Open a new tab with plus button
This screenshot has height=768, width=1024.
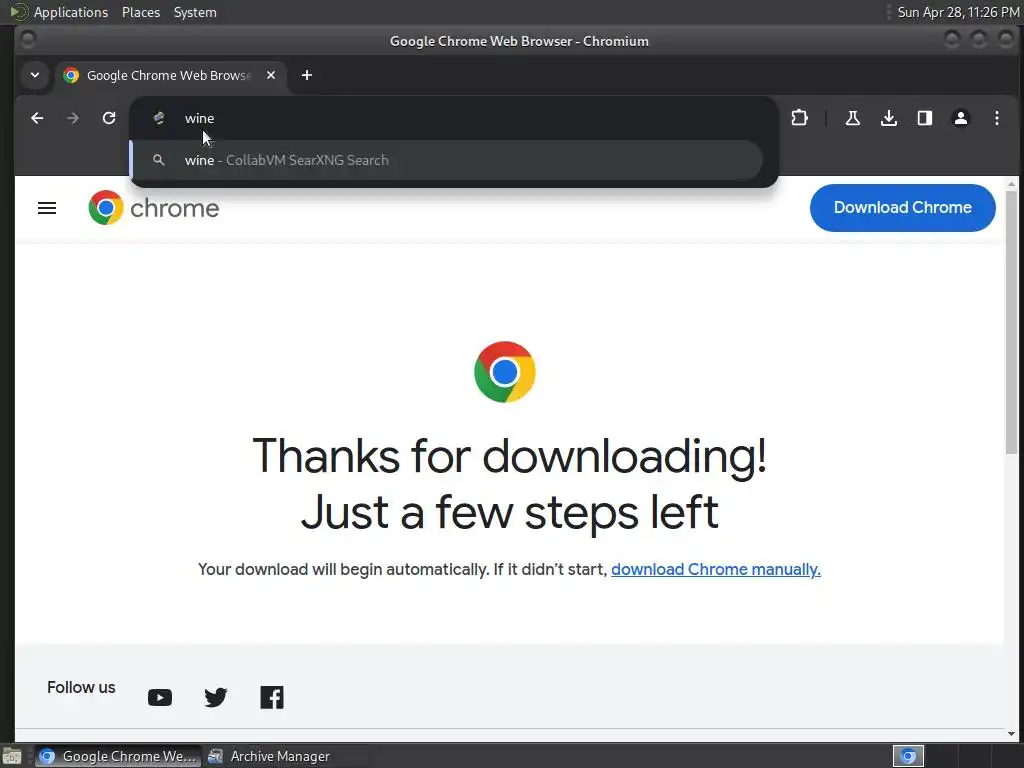click(x=306, y=75)
